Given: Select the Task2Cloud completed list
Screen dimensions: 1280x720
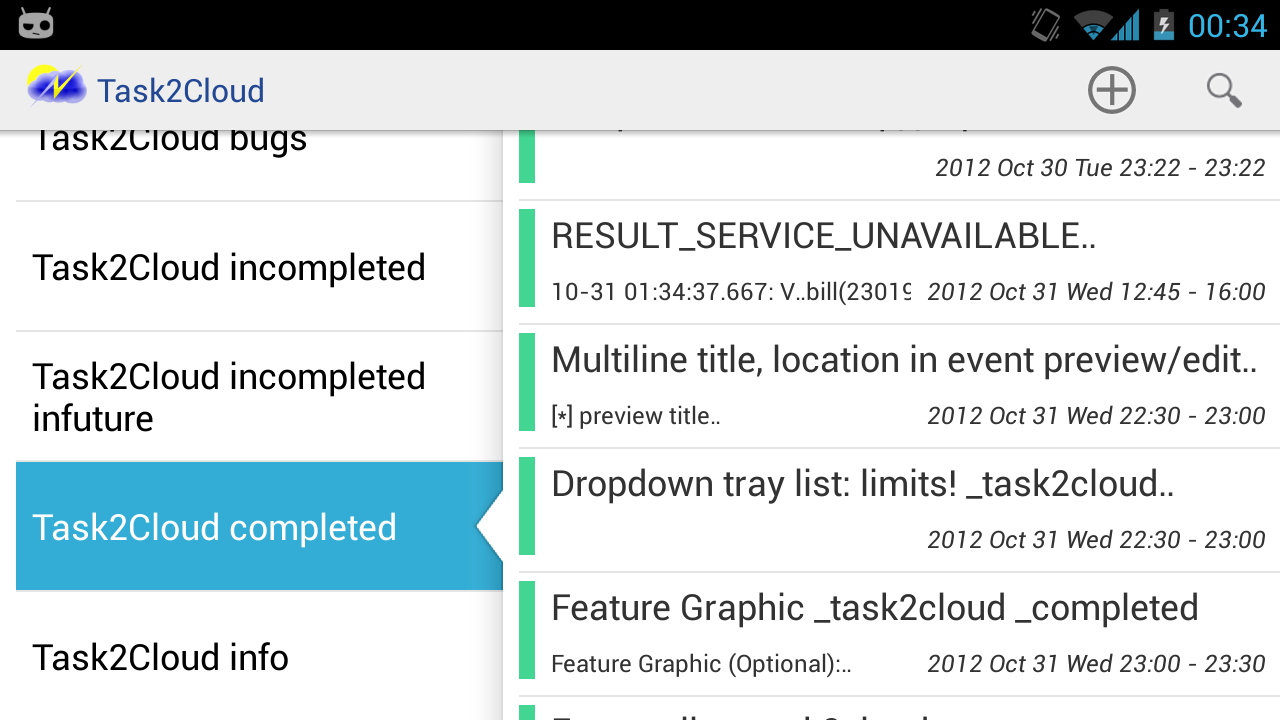Looking at the screenshot, I should [259, 527].
